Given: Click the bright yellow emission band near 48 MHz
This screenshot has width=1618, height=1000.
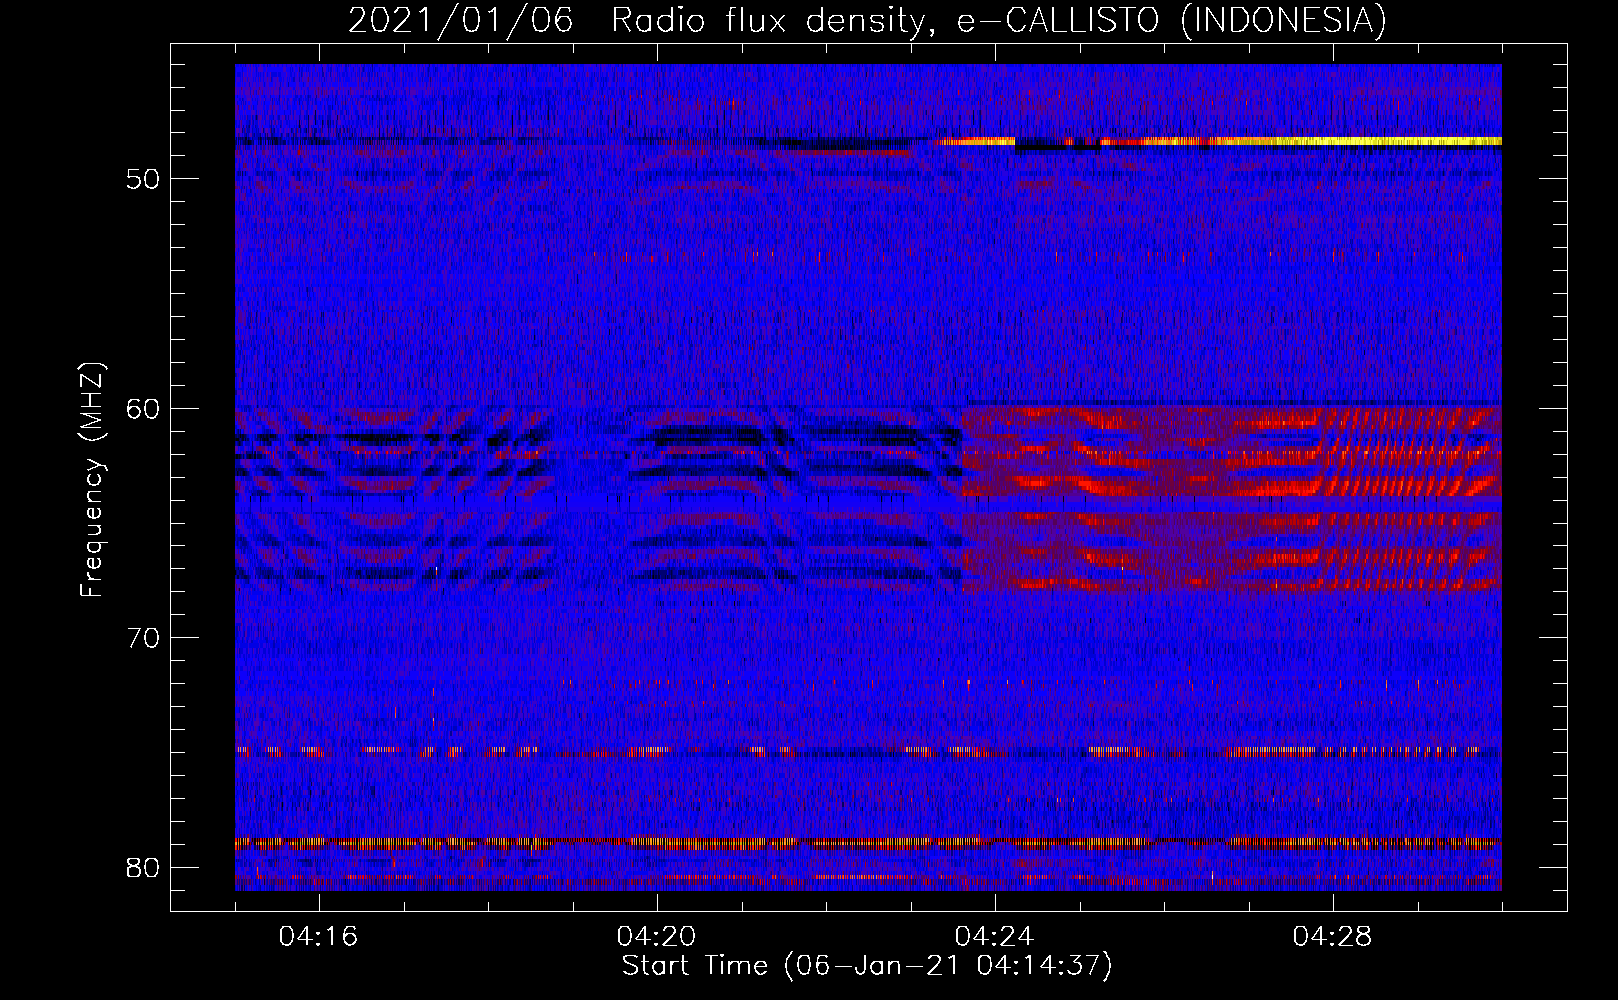Looking at the screenshot, I should [1300, 142].
